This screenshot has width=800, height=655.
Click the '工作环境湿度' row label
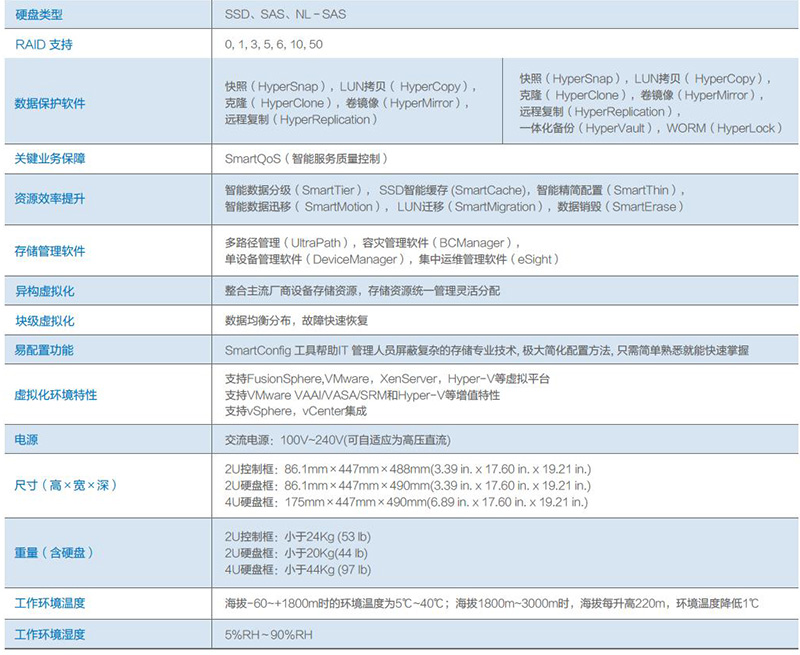(50, 635)
